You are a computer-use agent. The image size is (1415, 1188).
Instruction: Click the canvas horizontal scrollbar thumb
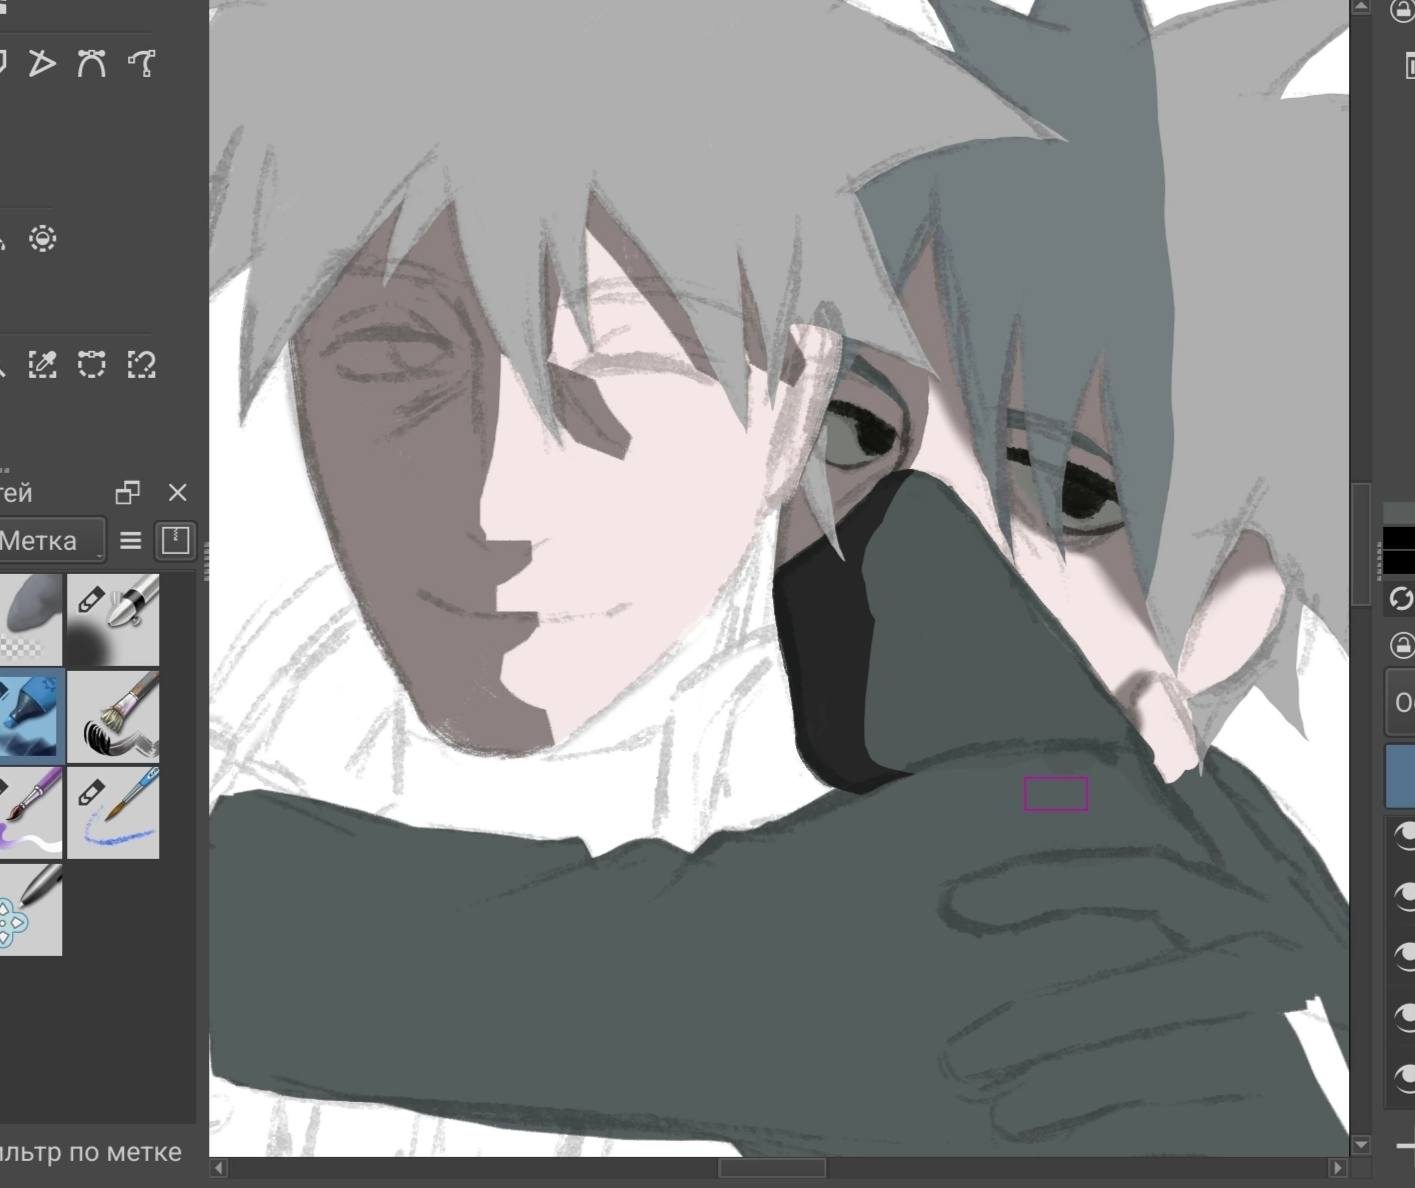[x=772, y=1168]
